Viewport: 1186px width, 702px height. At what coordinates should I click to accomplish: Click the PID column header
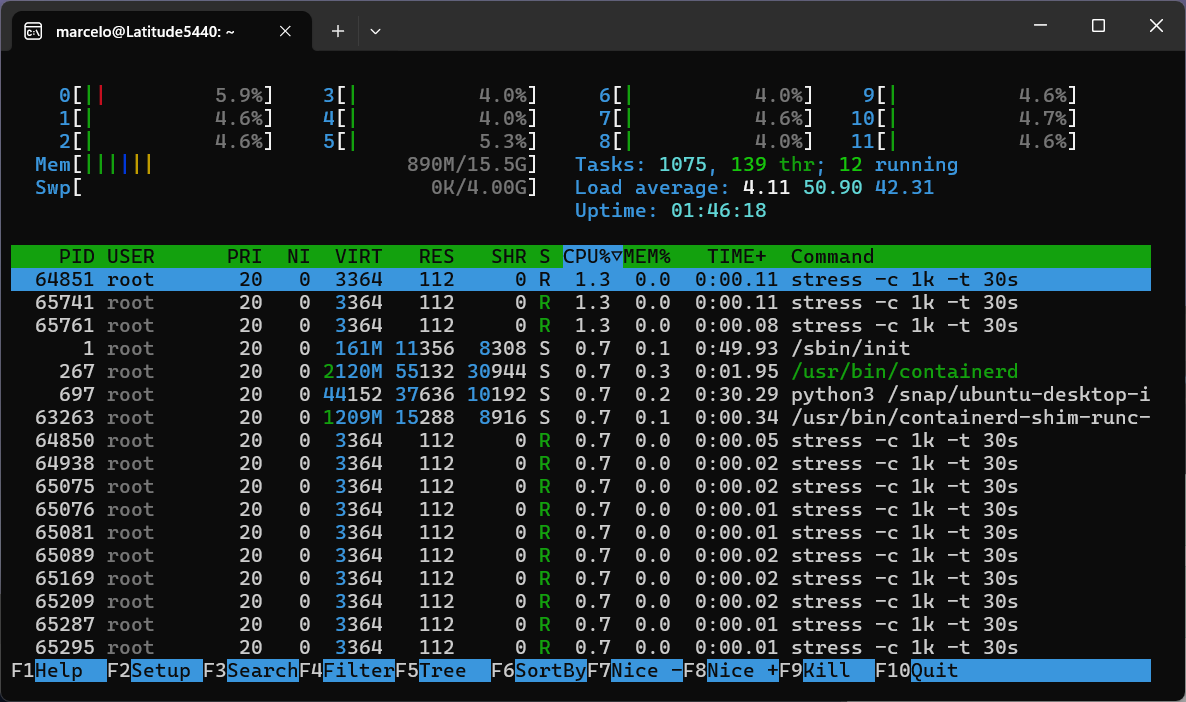(x=76, y=257)
